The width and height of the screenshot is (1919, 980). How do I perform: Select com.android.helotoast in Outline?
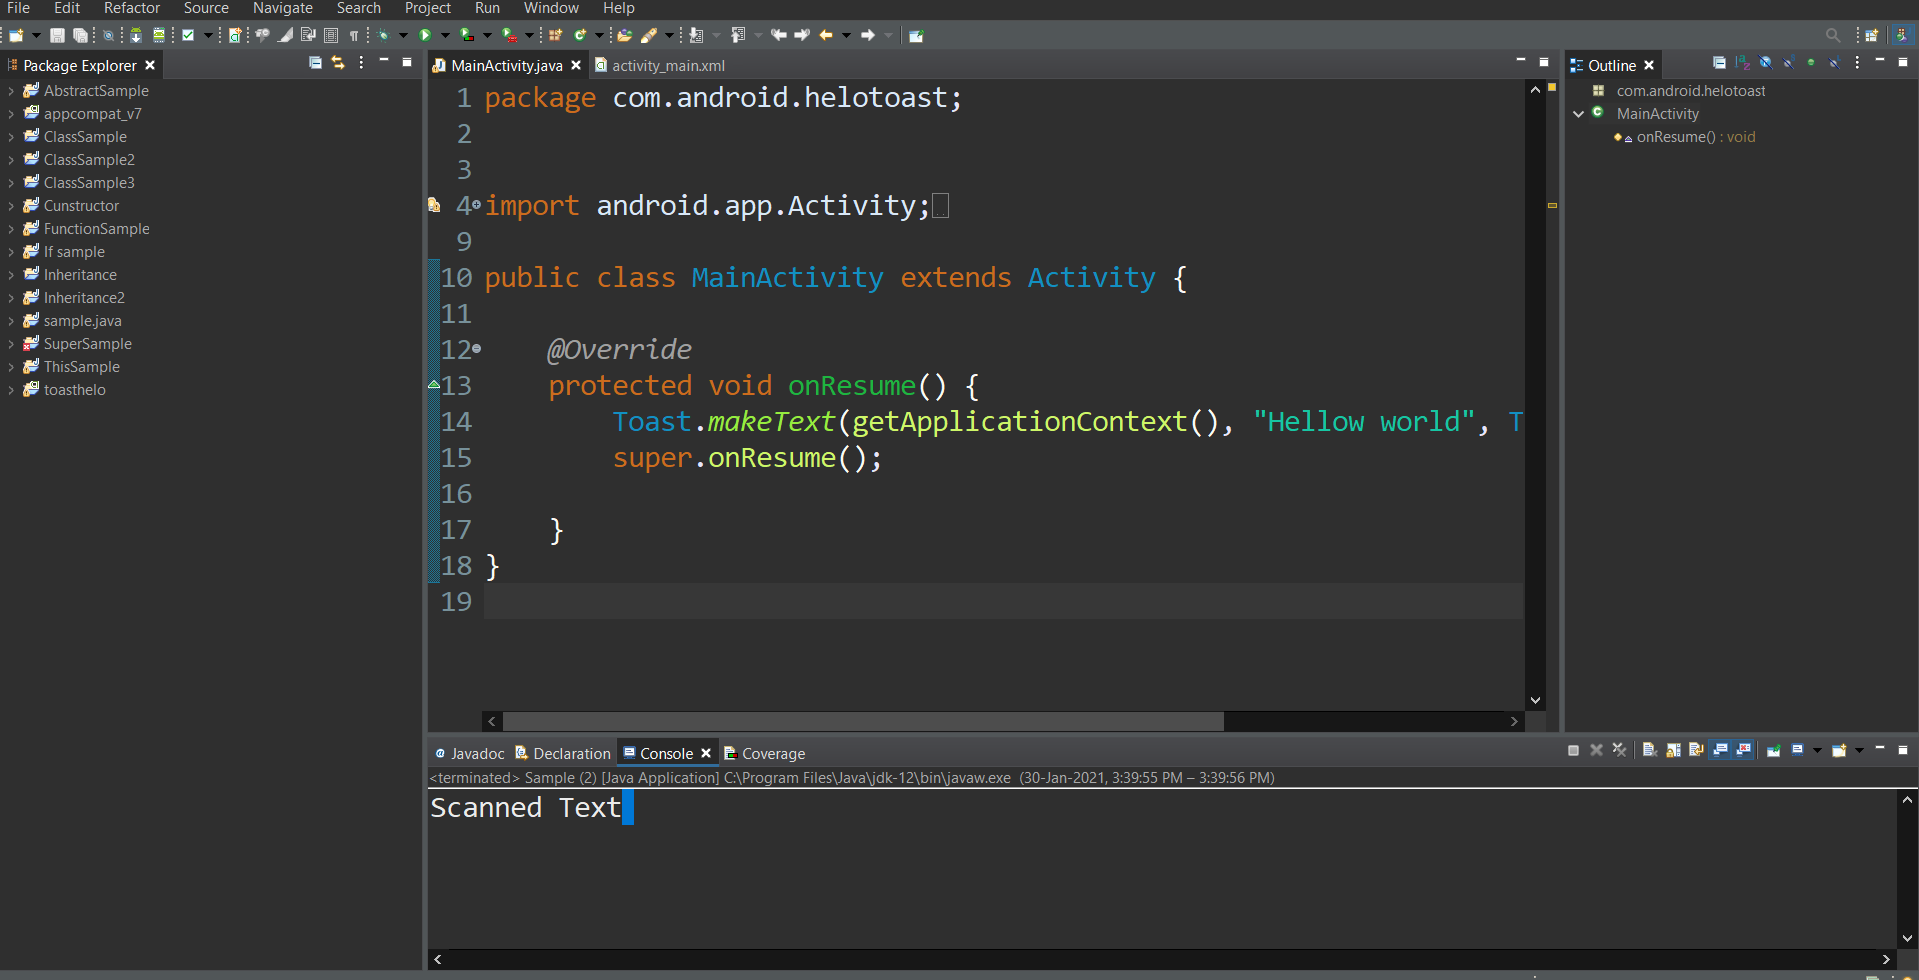1691,91
